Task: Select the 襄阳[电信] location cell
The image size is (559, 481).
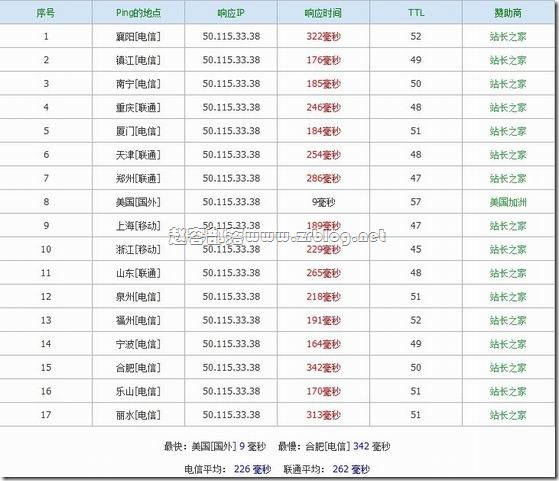Action: pyautogui.click(x=138, y=36)
